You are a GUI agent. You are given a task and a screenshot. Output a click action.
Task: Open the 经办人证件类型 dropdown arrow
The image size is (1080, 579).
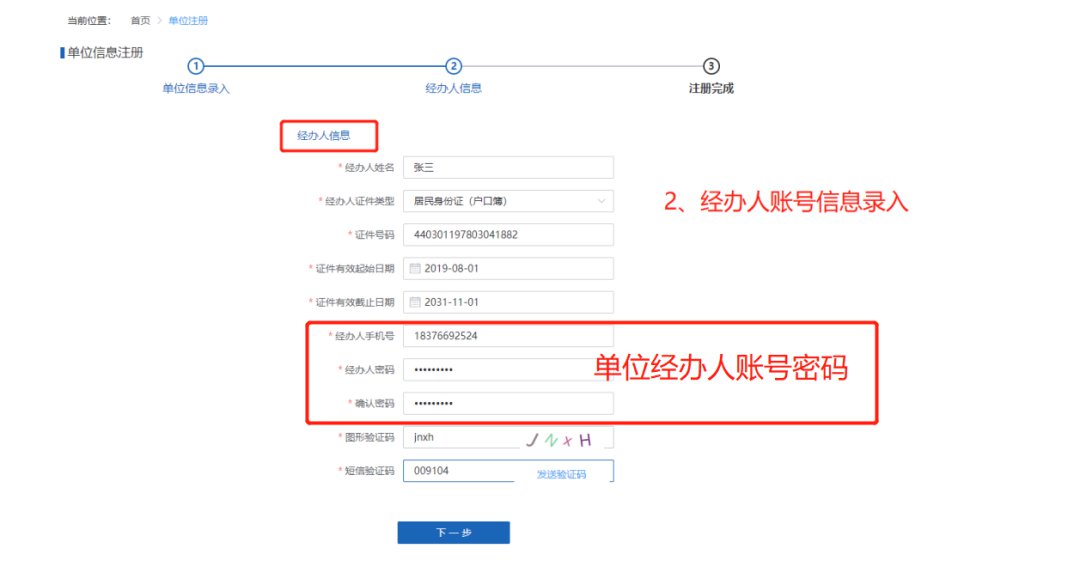tap(601, 201)
